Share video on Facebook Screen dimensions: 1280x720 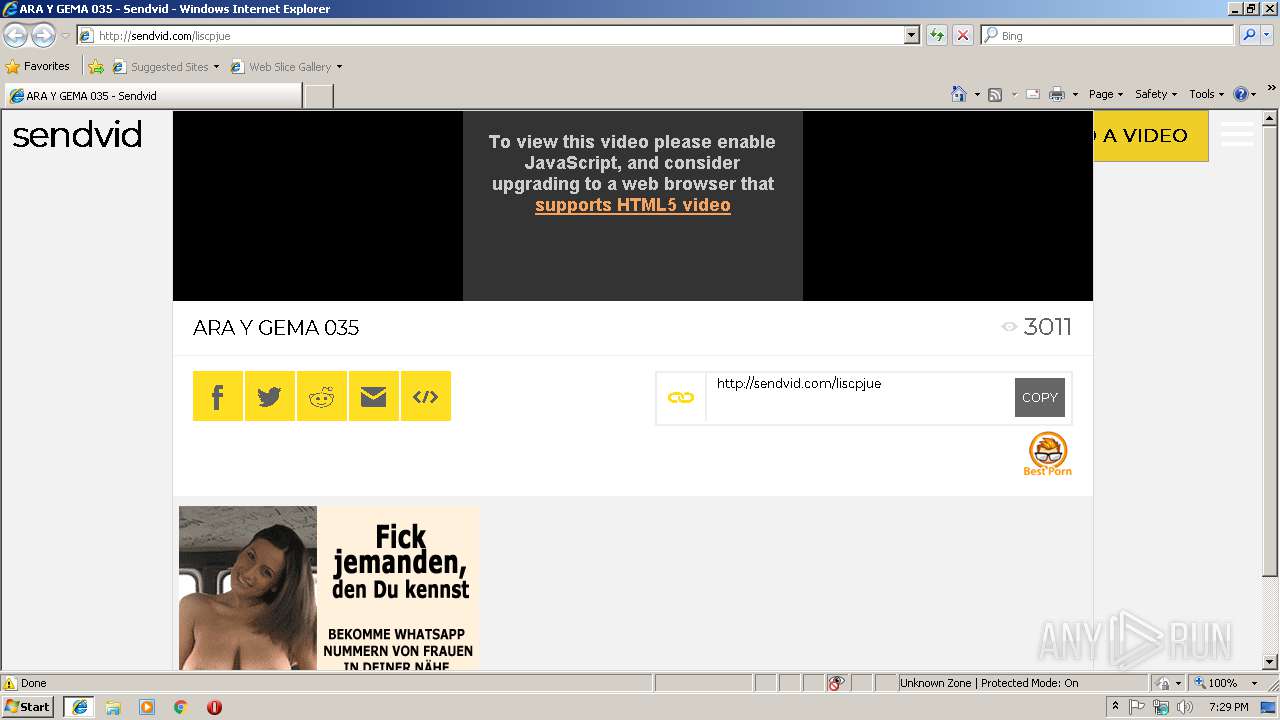click(218, 396)
